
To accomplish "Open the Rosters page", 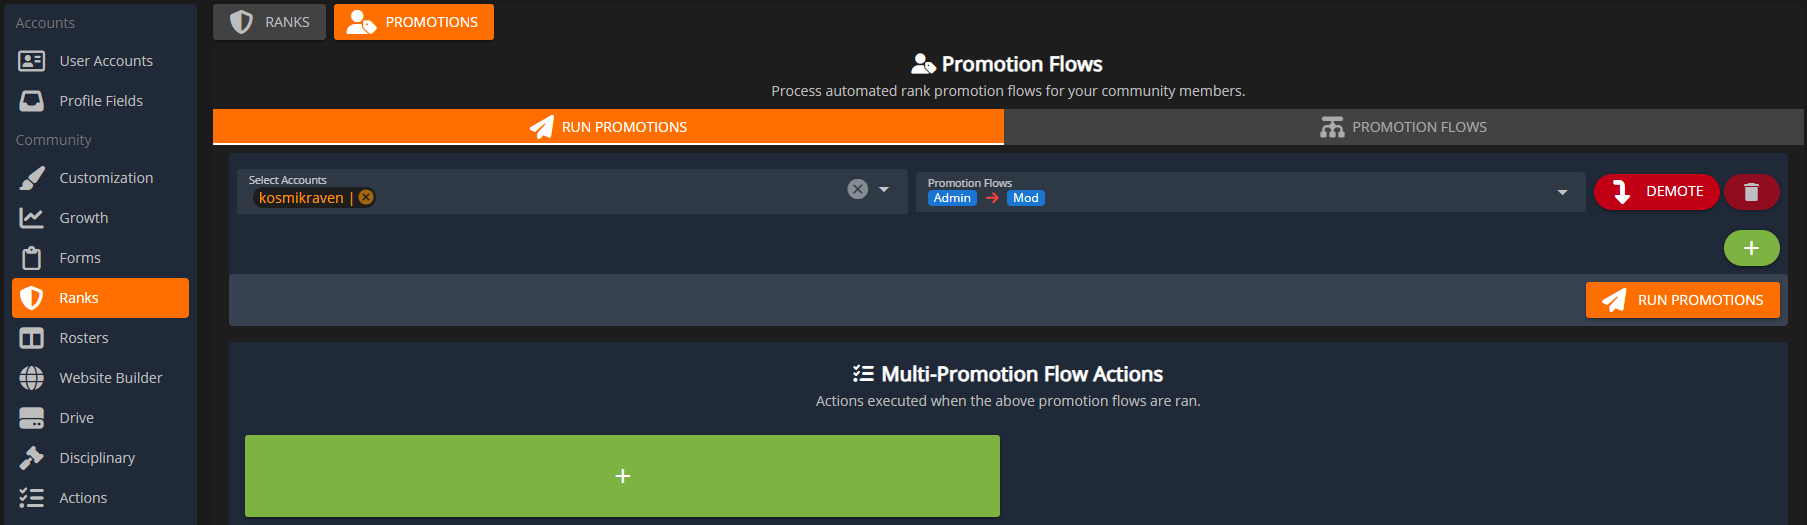I will pos(83,338).
